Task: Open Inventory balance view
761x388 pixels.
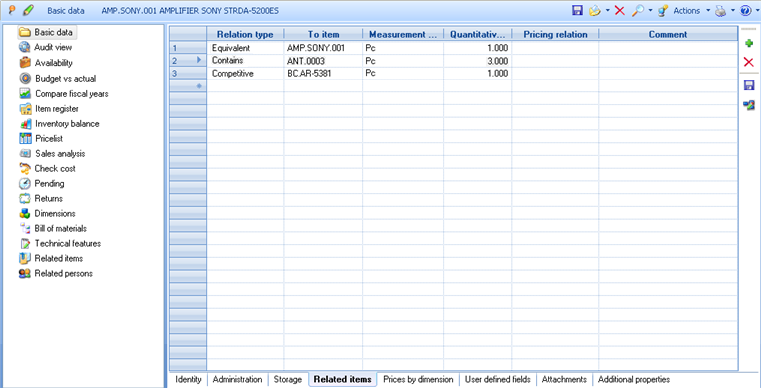Action: [67, 124]
